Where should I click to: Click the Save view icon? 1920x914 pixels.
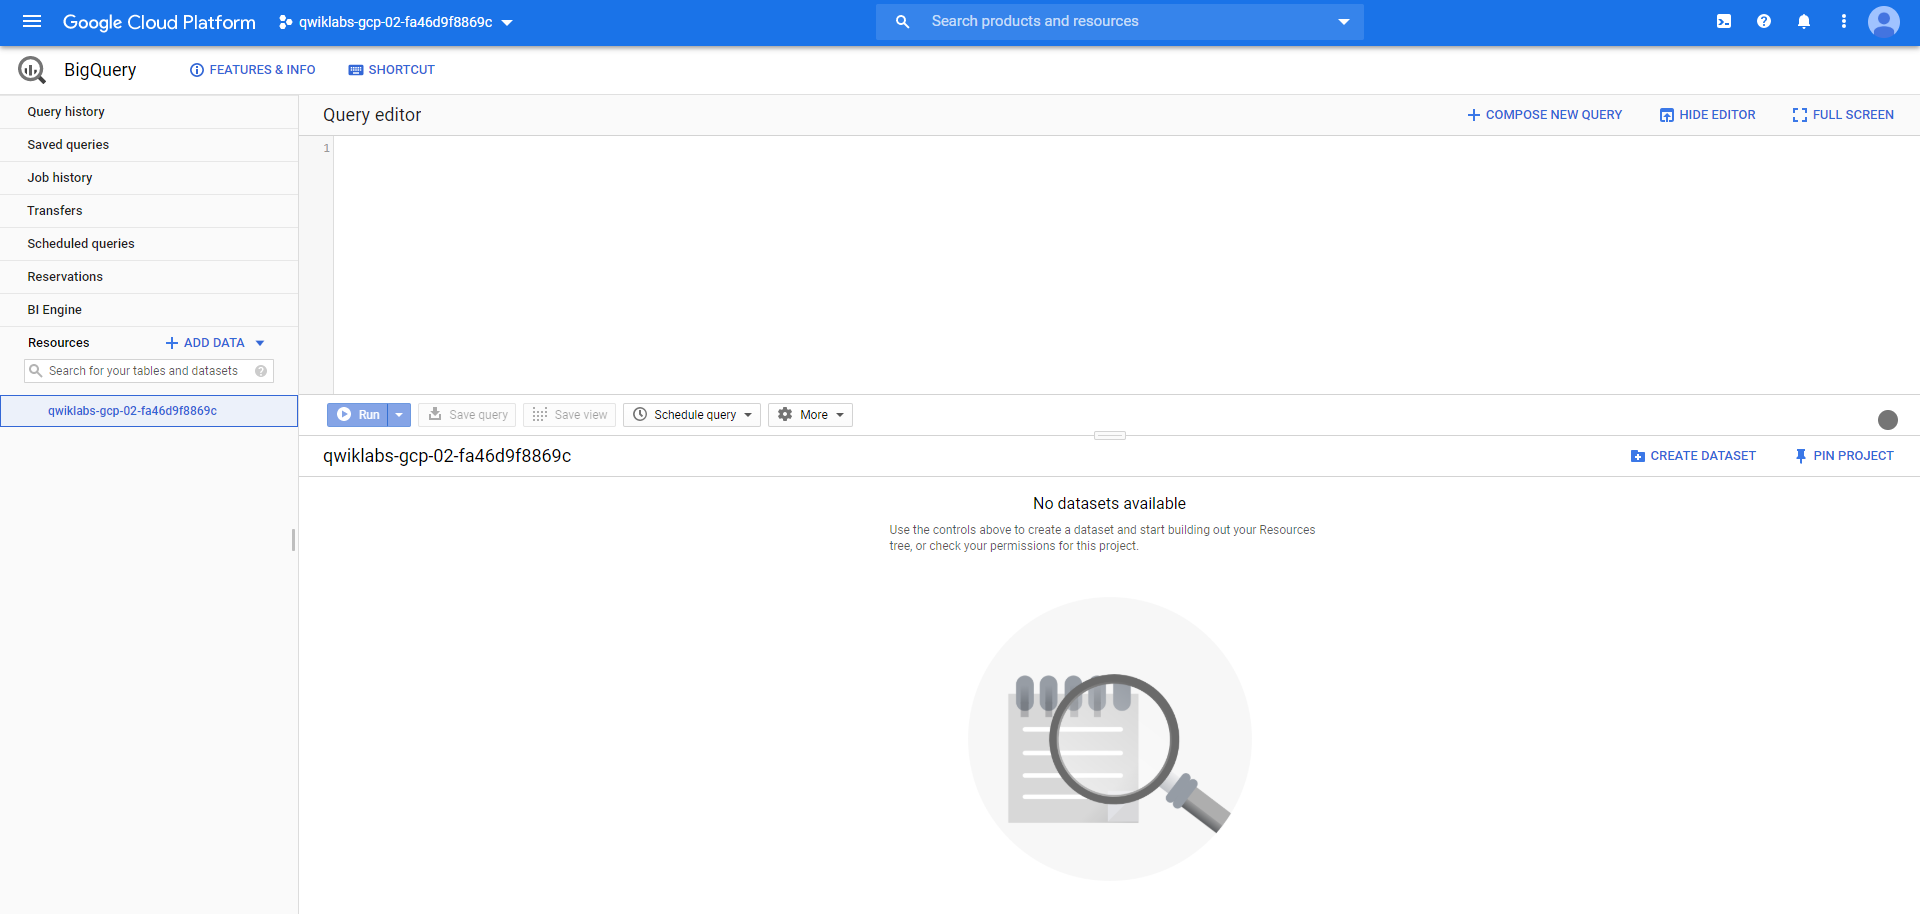[540, 414]
